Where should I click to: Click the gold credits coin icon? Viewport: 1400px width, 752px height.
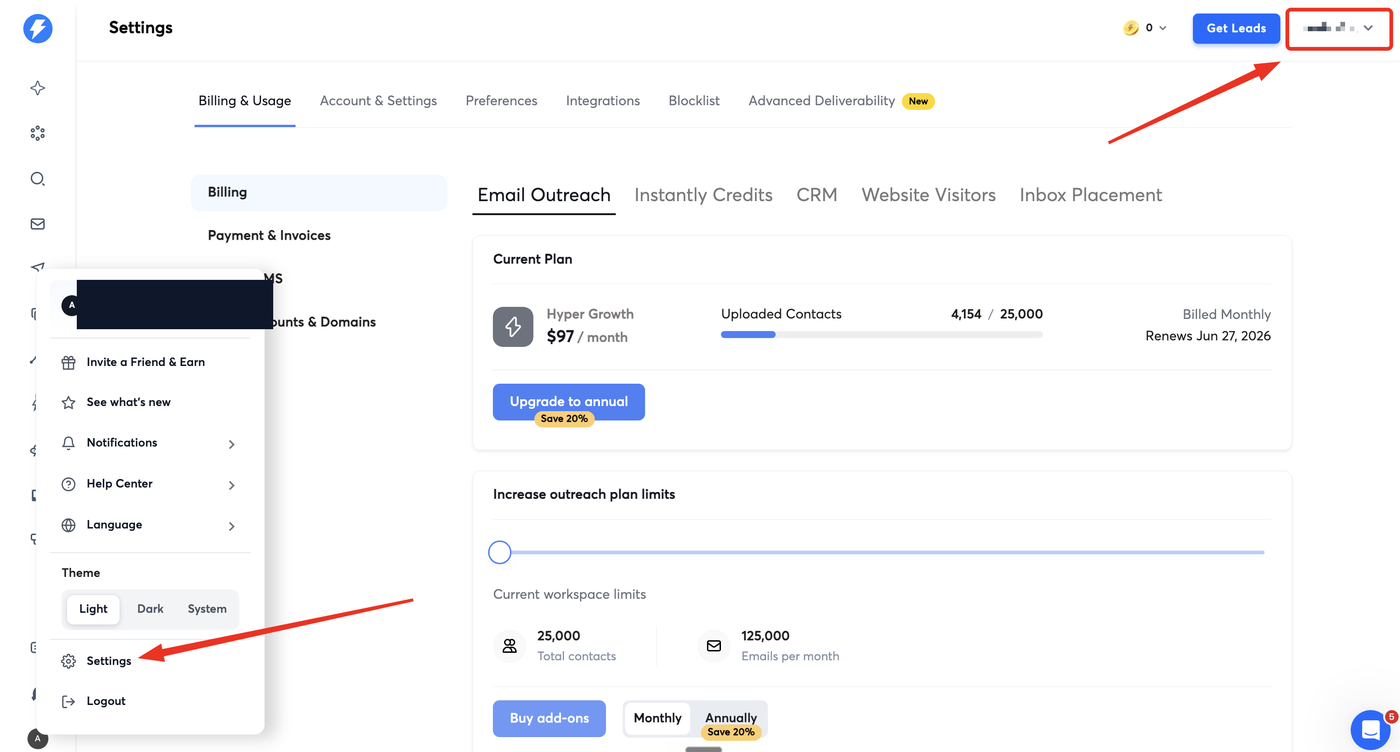(1131, 28)
